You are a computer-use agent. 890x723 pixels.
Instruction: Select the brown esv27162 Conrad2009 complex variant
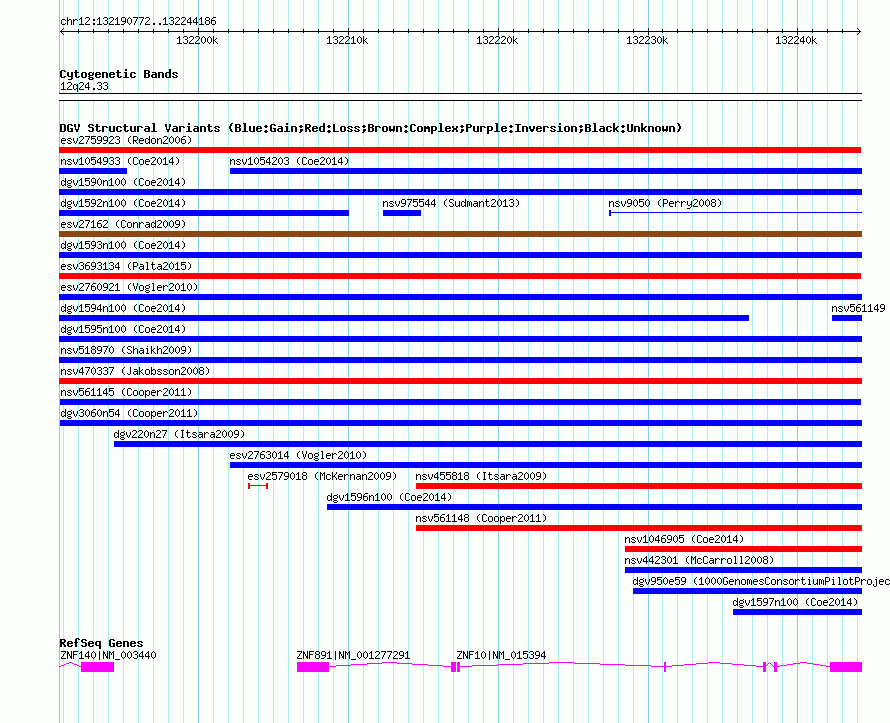[x=460, y=234]
